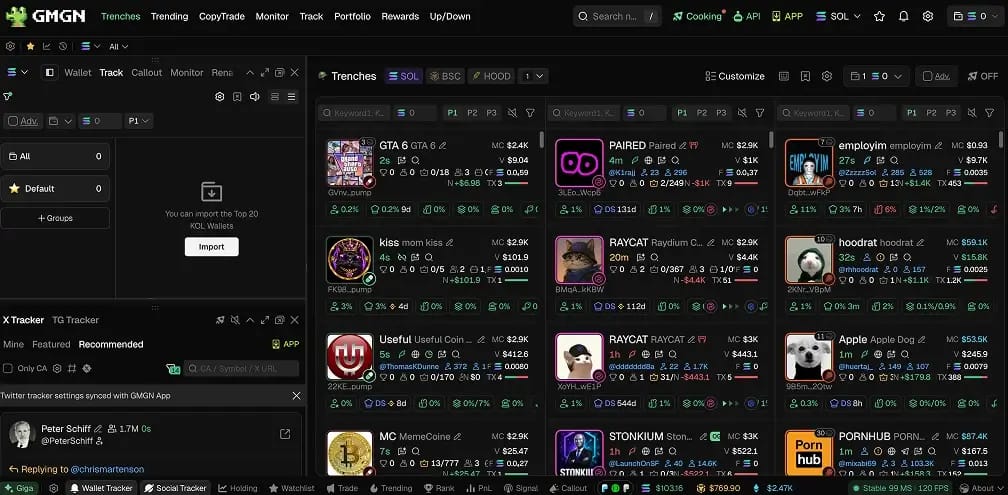Select P2 preset in first column
This screenshot has height=495, width=1008.
click(x=472, y=112)
